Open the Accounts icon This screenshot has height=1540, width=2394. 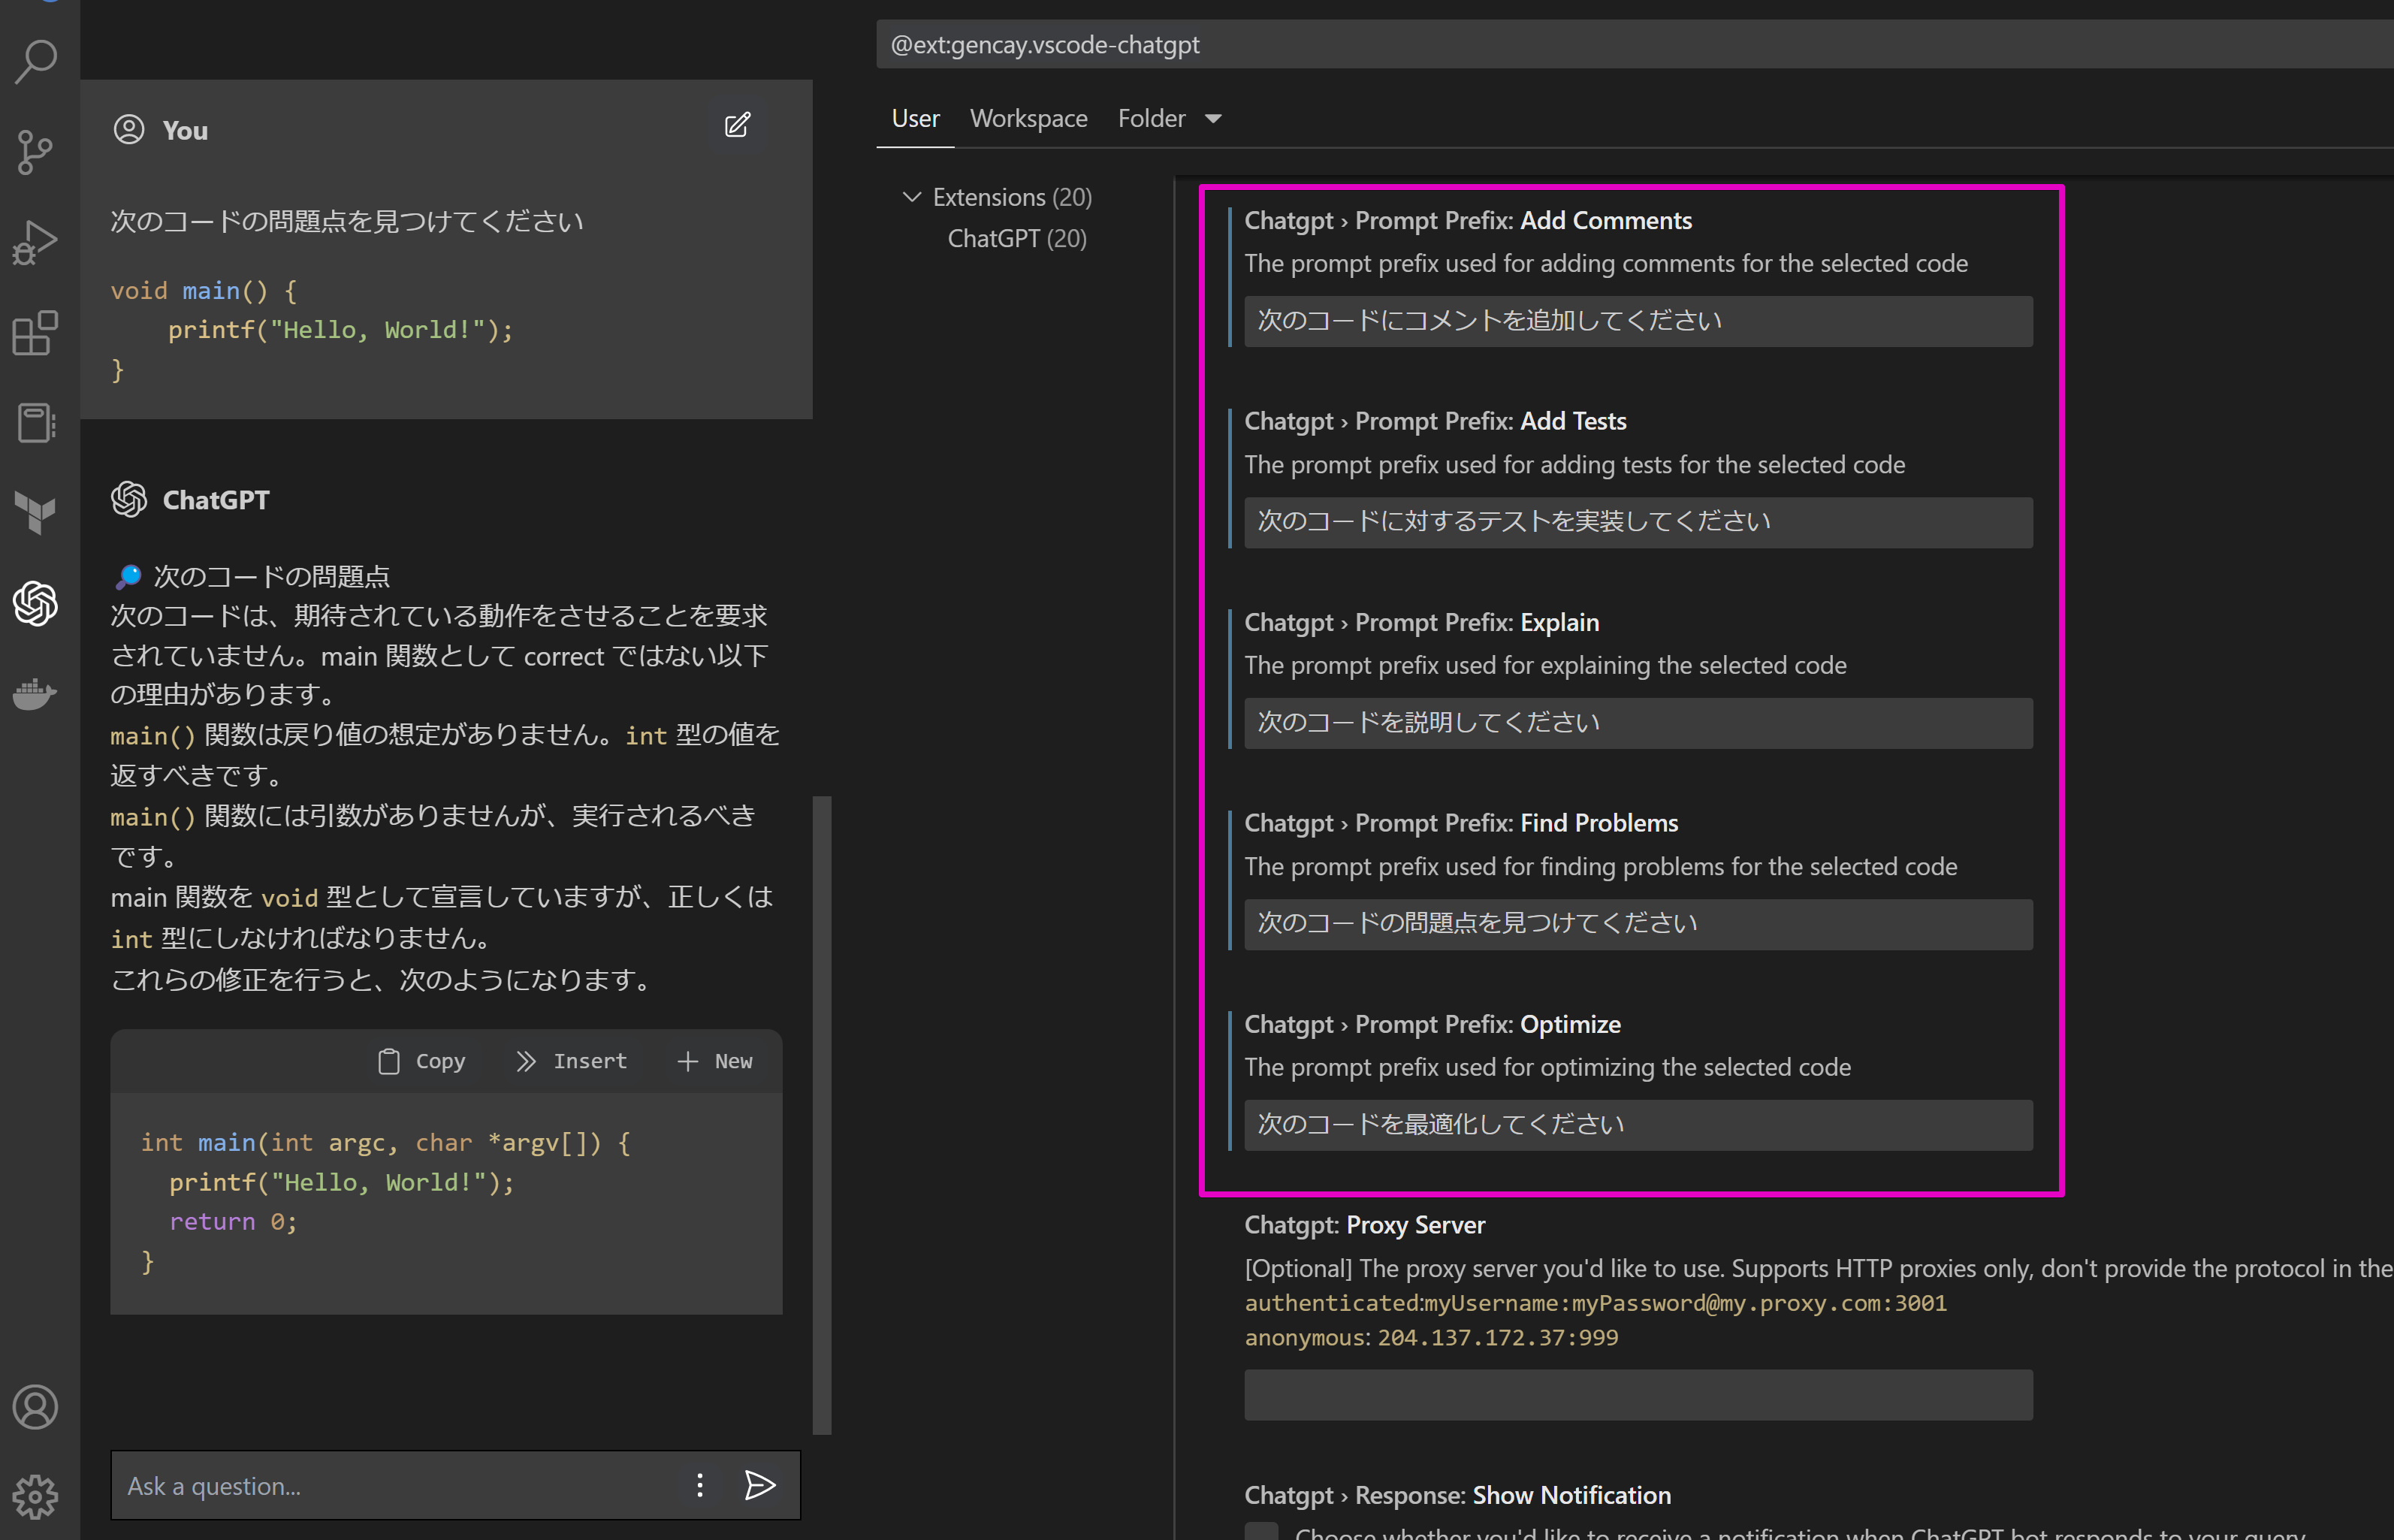click(x=36, y=1407)
